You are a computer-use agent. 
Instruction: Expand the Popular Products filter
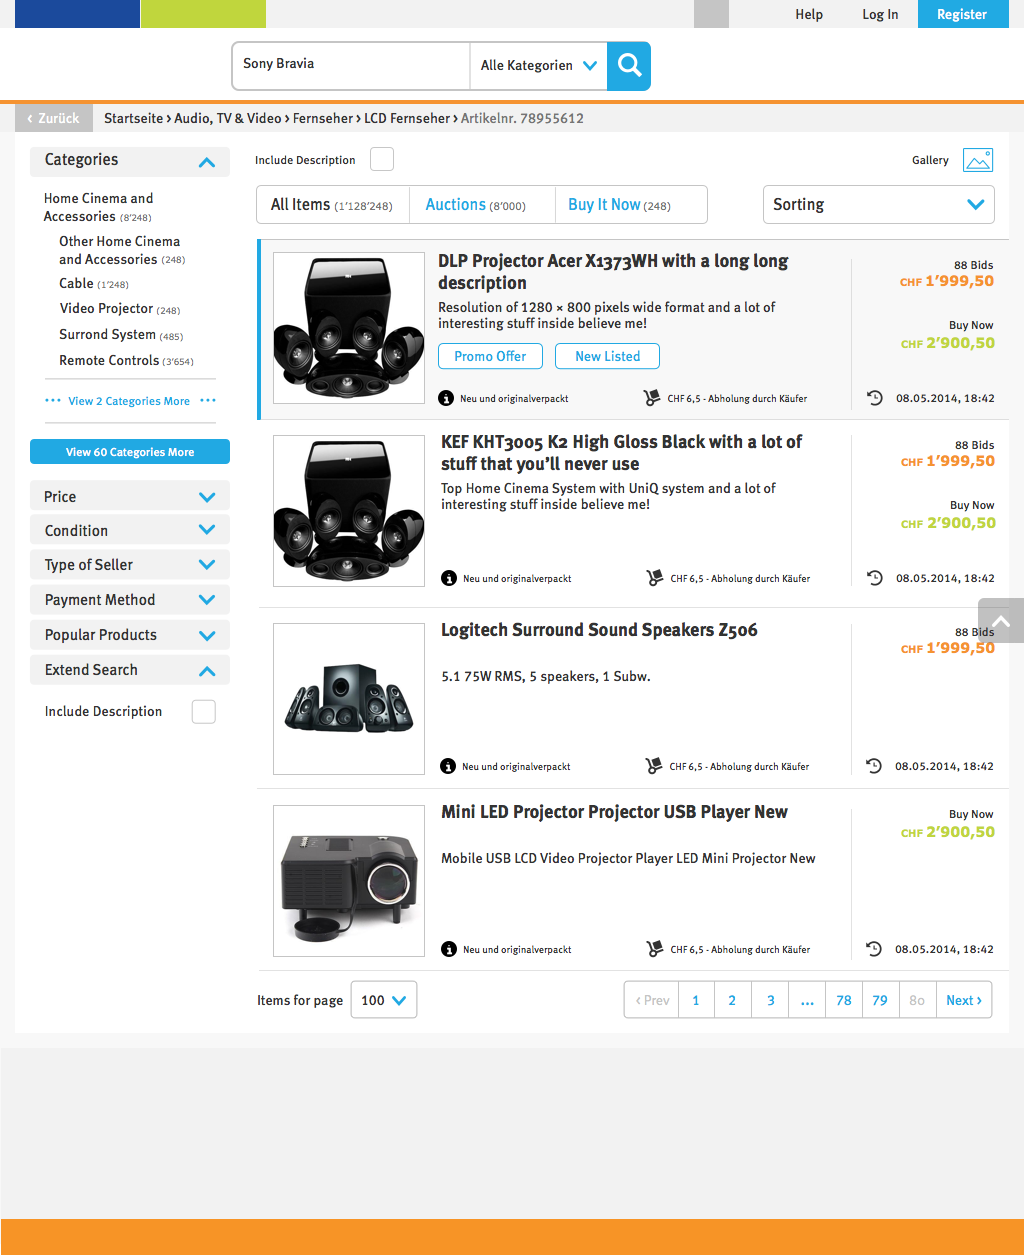130,635
